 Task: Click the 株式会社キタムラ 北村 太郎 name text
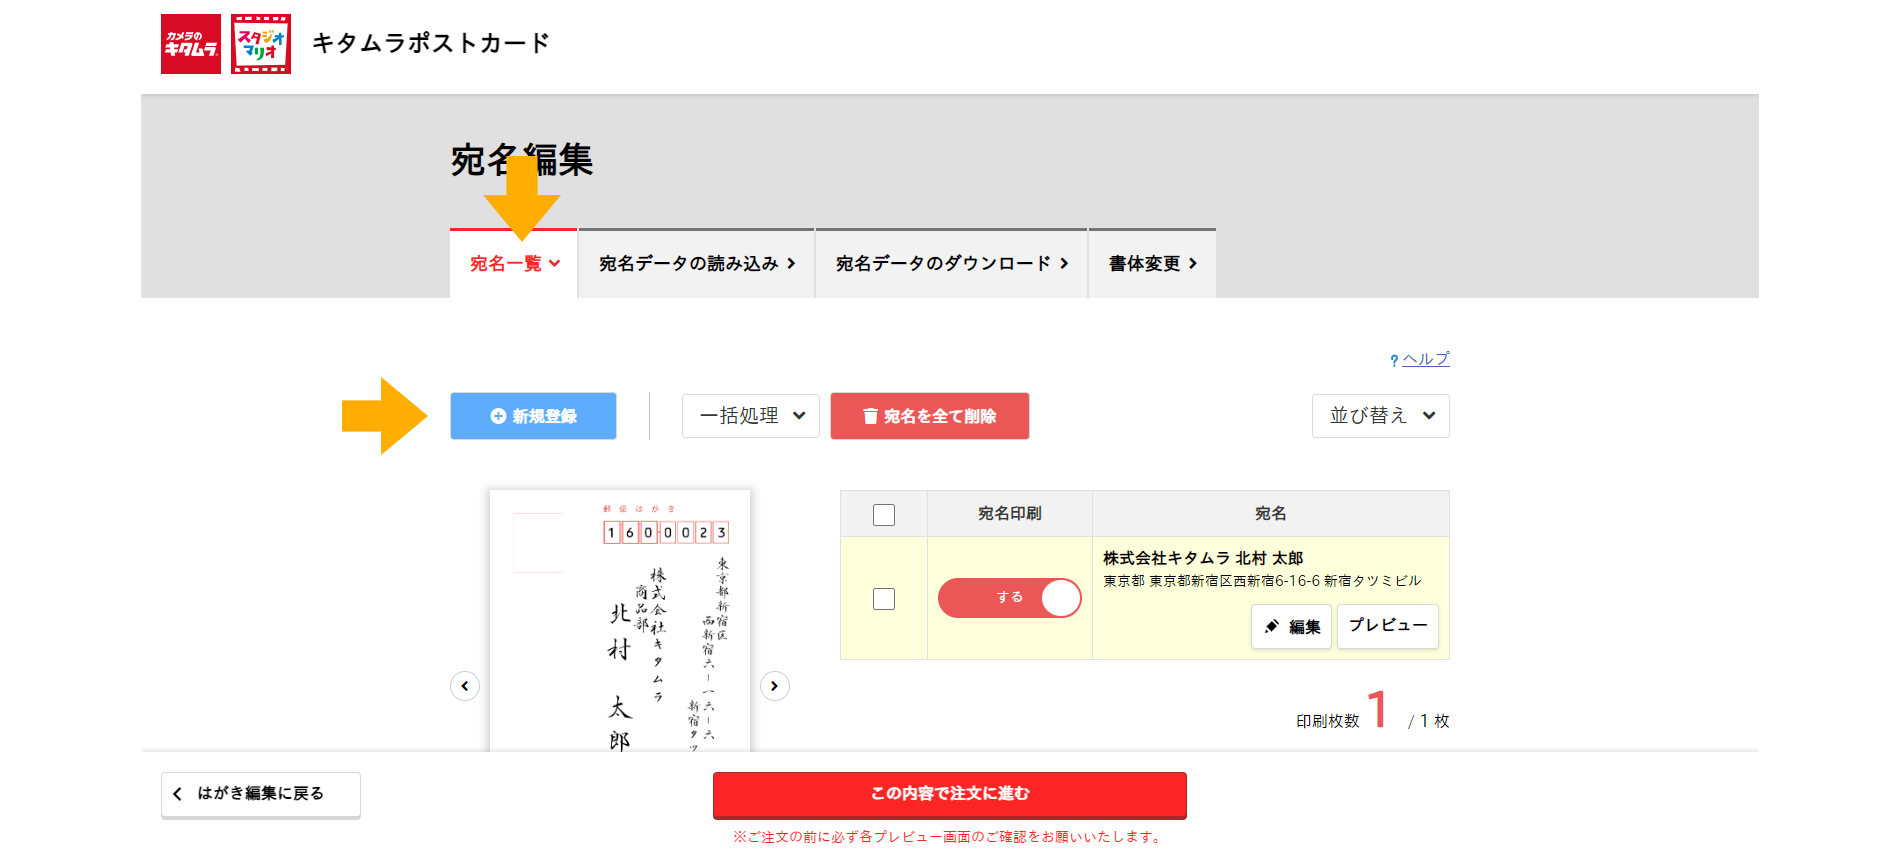click(x=1203, y=558)
